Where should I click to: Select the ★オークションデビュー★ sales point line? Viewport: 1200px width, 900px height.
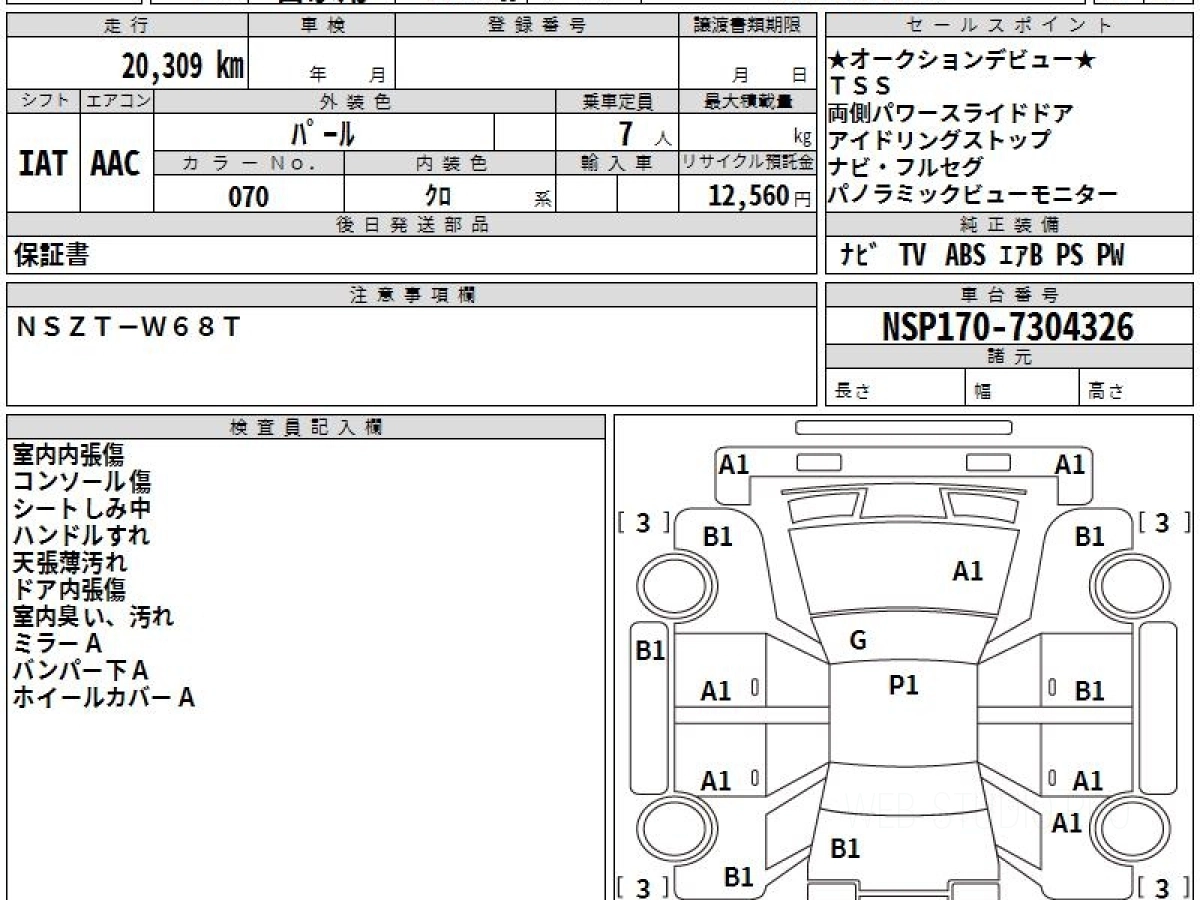pos(963,60)
